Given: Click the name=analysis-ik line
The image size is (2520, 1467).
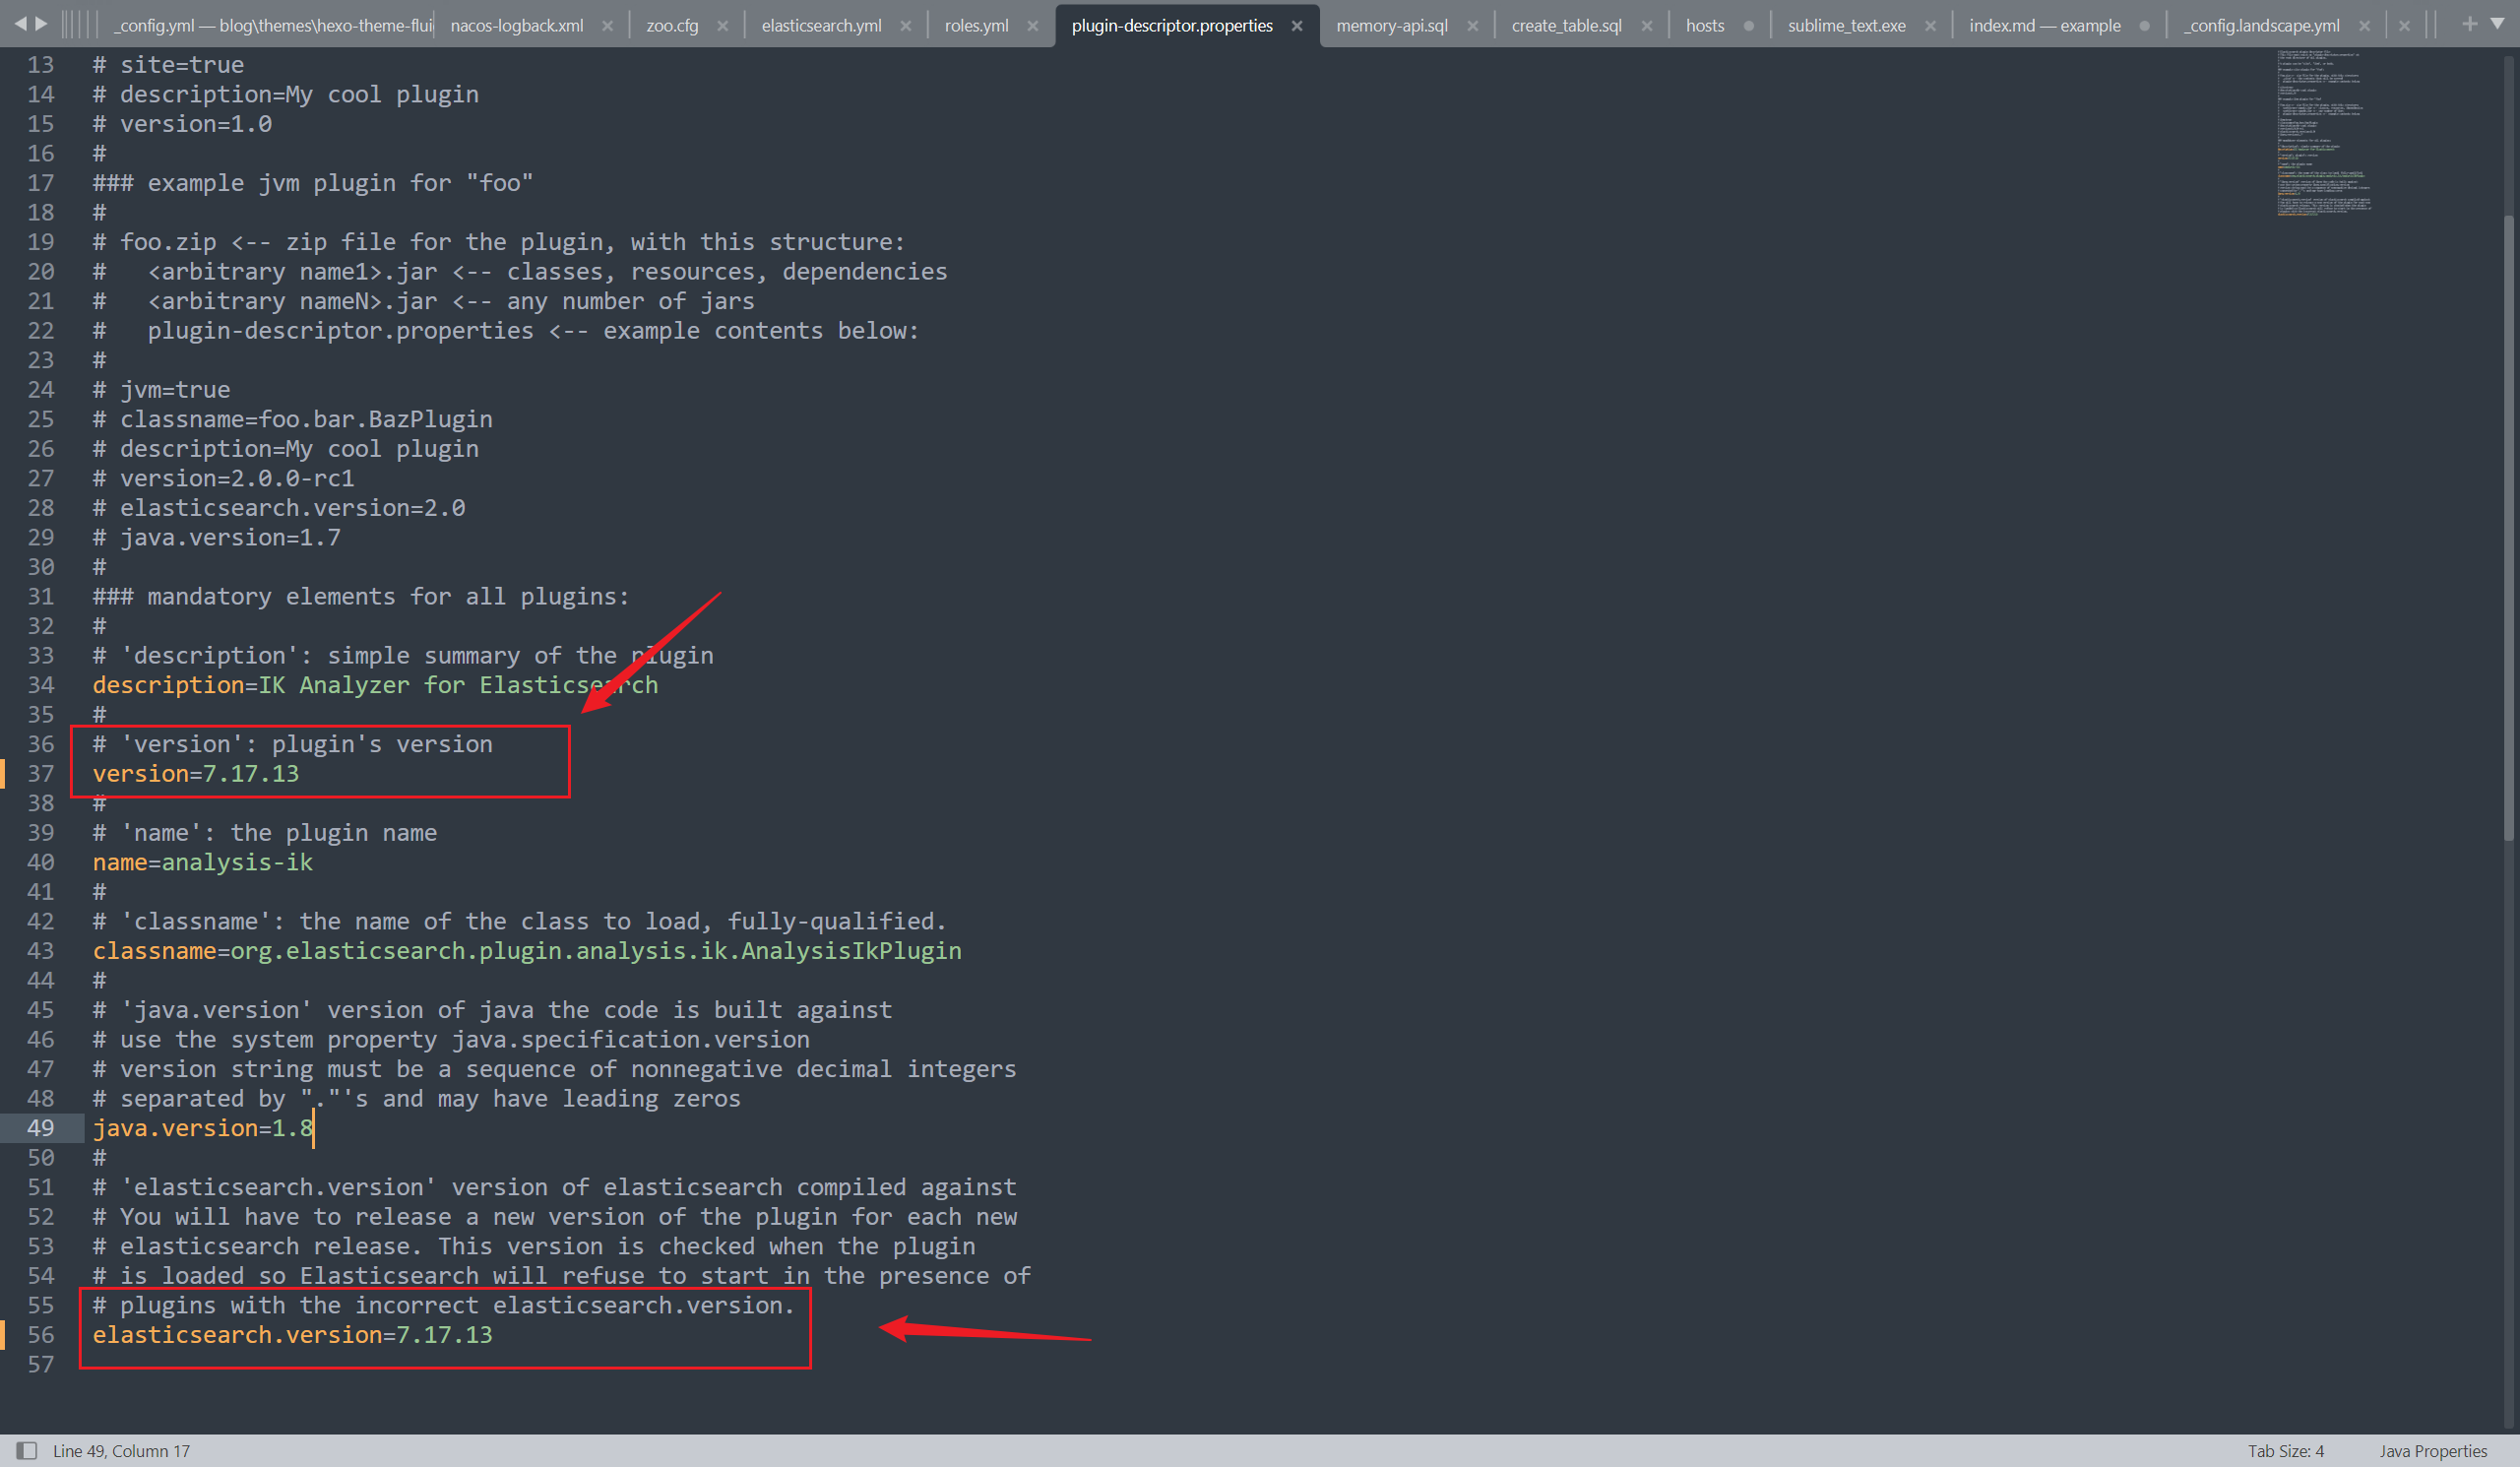Looking at the screenshot, I should coord(203,862).
